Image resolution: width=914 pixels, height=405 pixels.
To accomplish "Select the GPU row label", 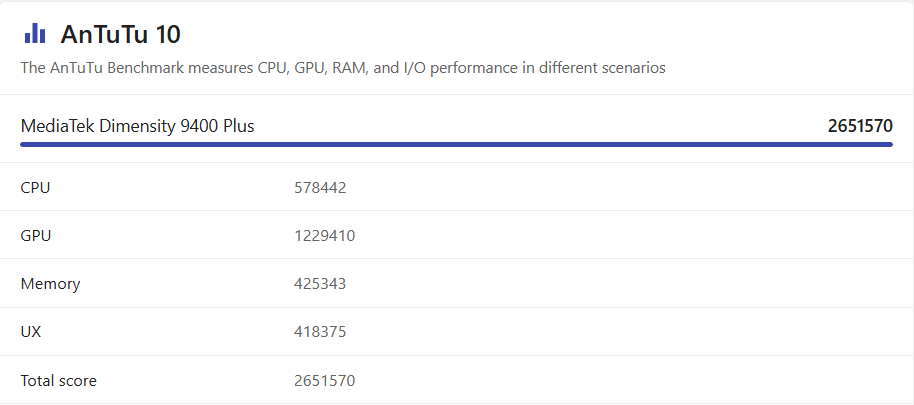I will [x=35, y=236].
